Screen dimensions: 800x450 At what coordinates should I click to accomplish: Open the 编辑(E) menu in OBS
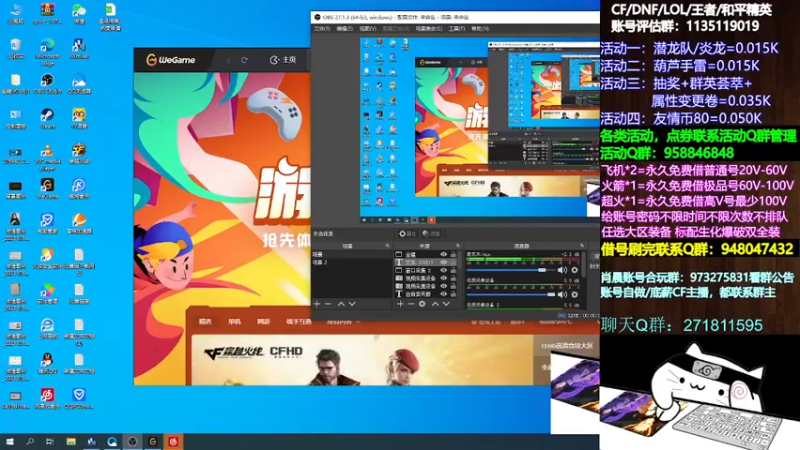[344, 29]
